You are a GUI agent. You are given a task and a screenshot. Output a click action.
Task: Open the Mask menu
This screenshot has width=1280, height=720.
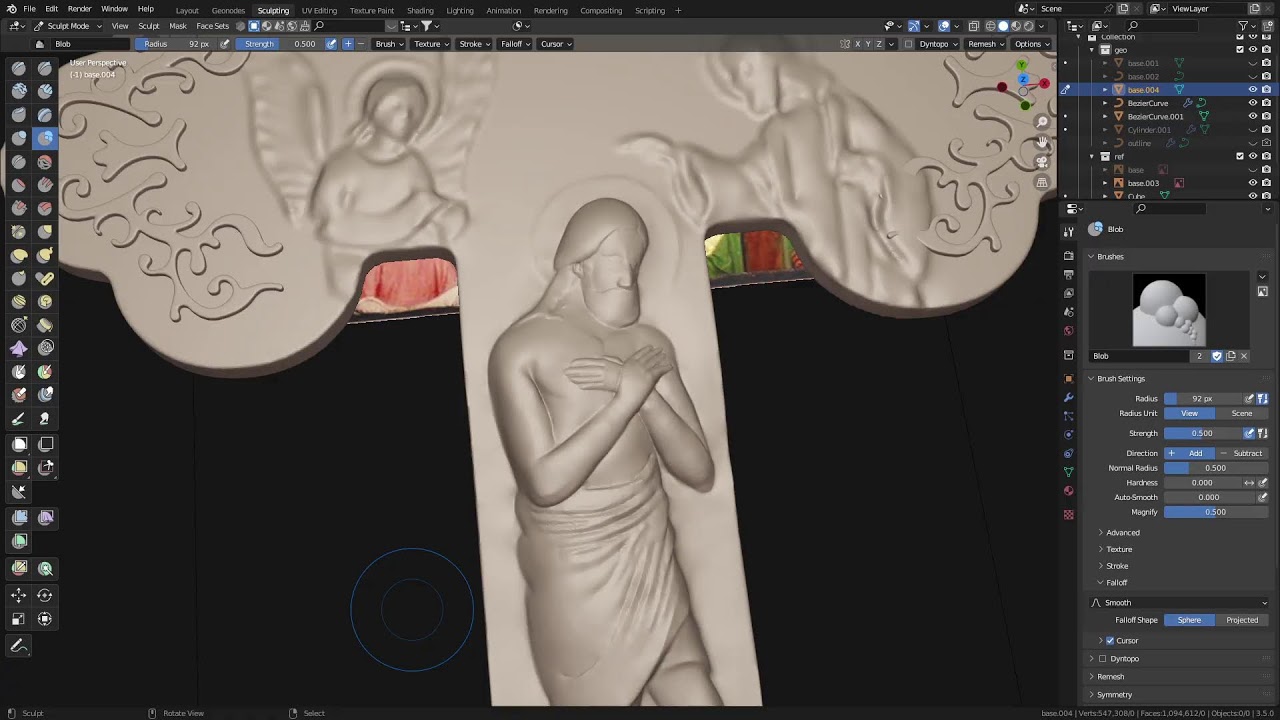(178, 26)
